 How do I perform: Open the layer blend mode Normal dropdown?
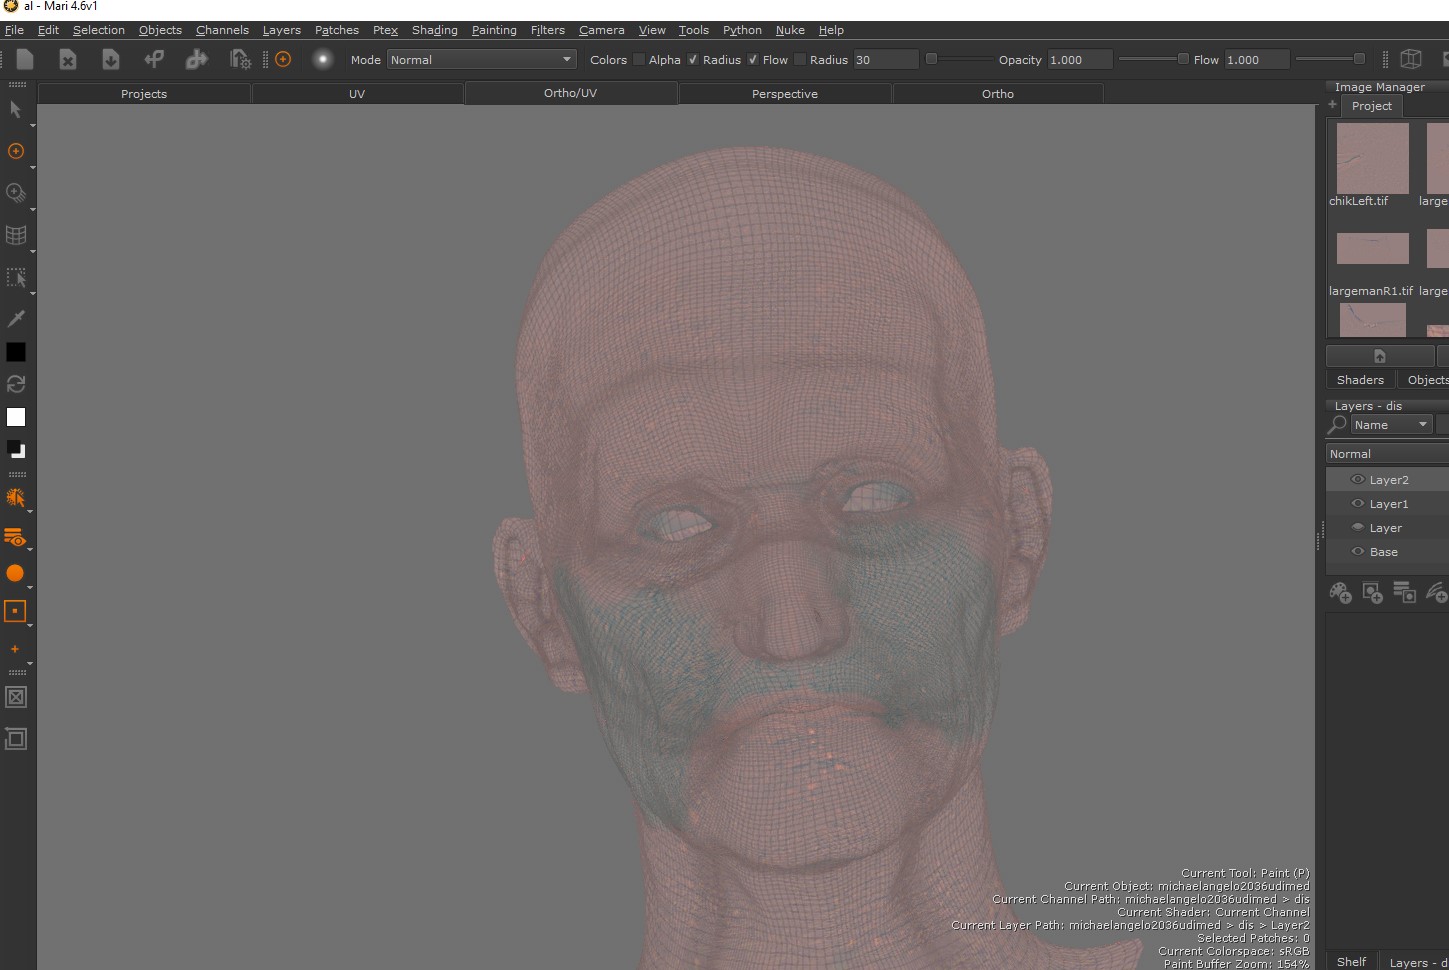click(1387, 454)
